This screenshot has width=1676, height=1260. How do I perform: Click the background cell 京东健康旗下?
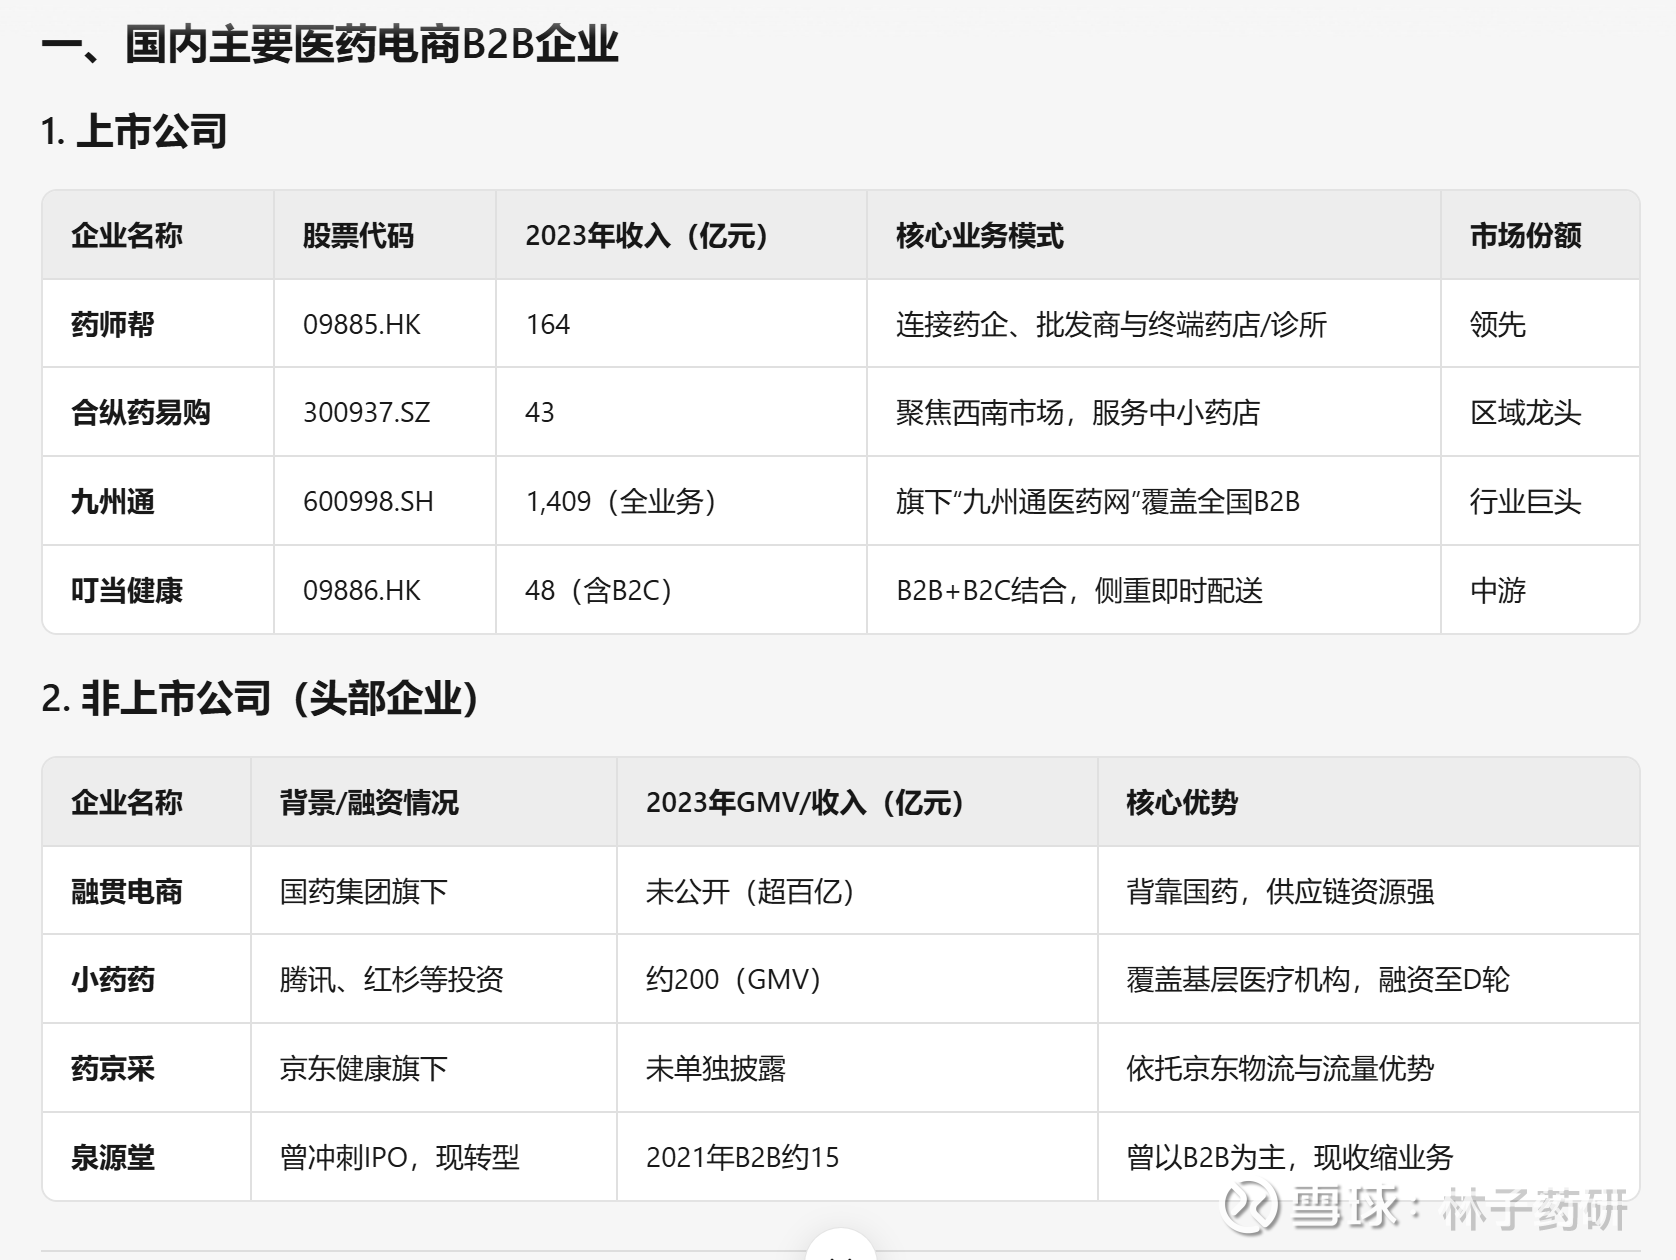[363, 1068]
